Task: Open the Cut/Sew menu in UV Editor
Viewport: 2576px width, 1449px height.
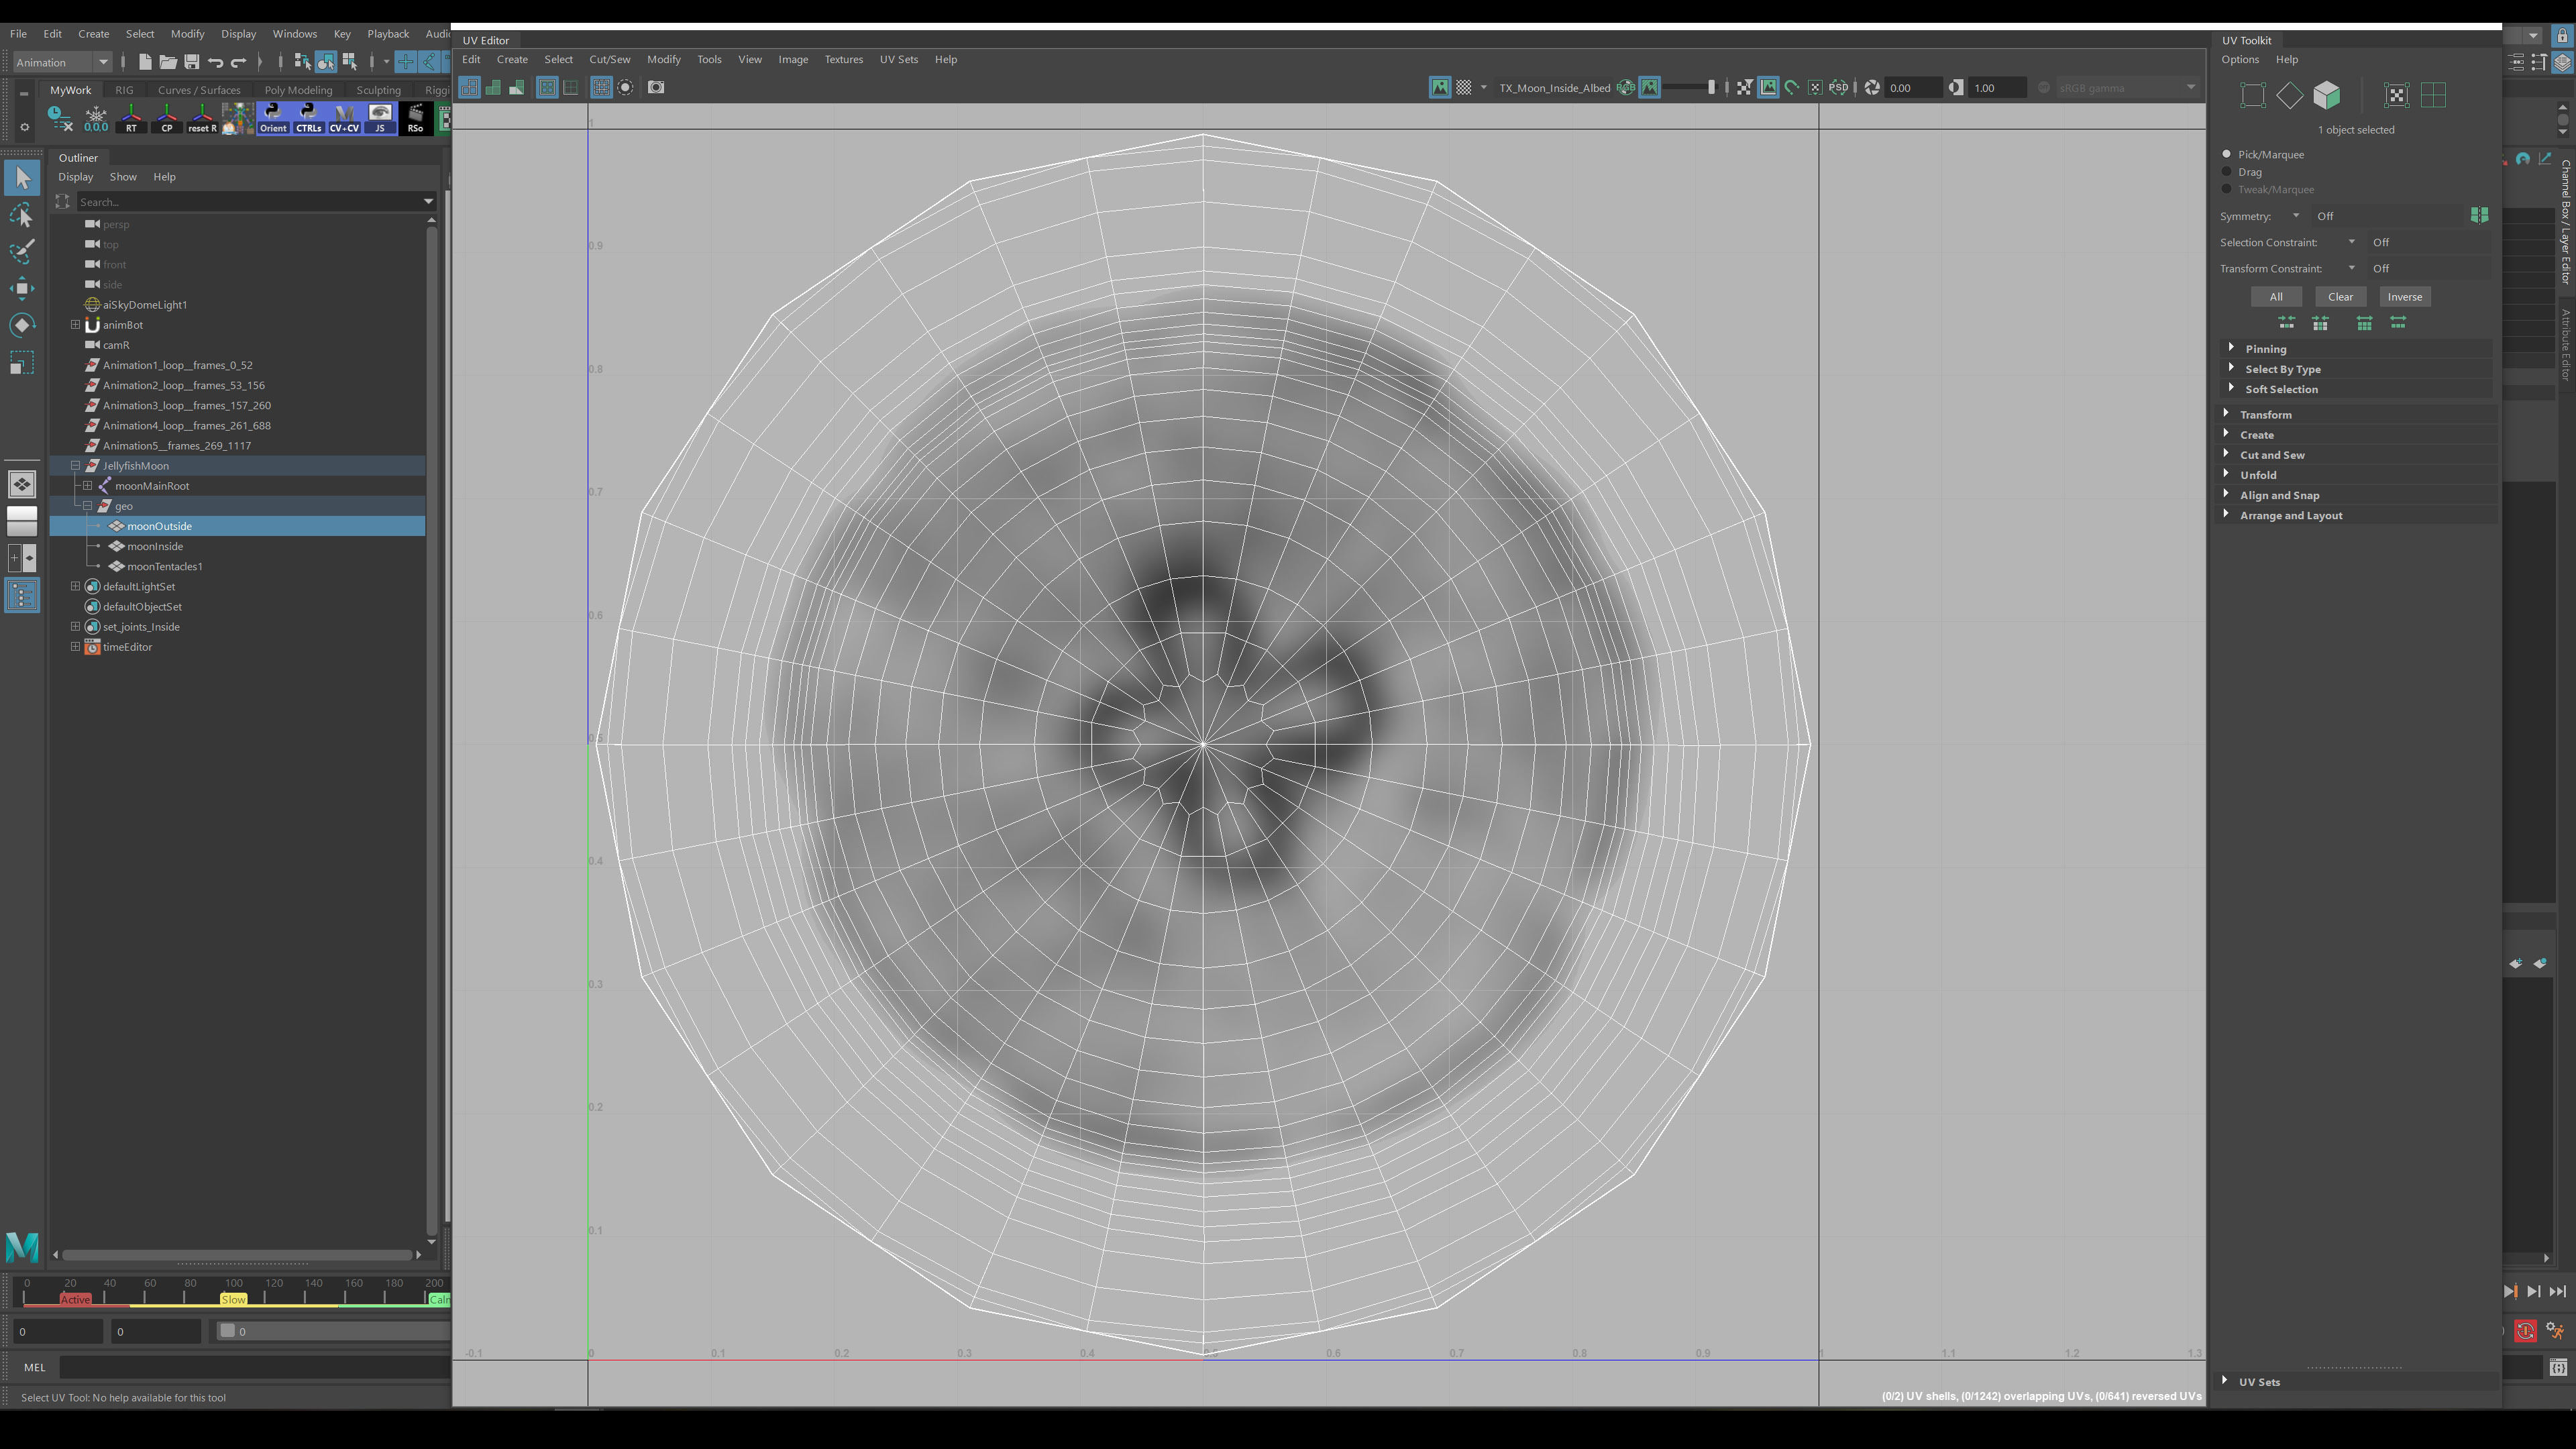Action: tap(609, 59)
